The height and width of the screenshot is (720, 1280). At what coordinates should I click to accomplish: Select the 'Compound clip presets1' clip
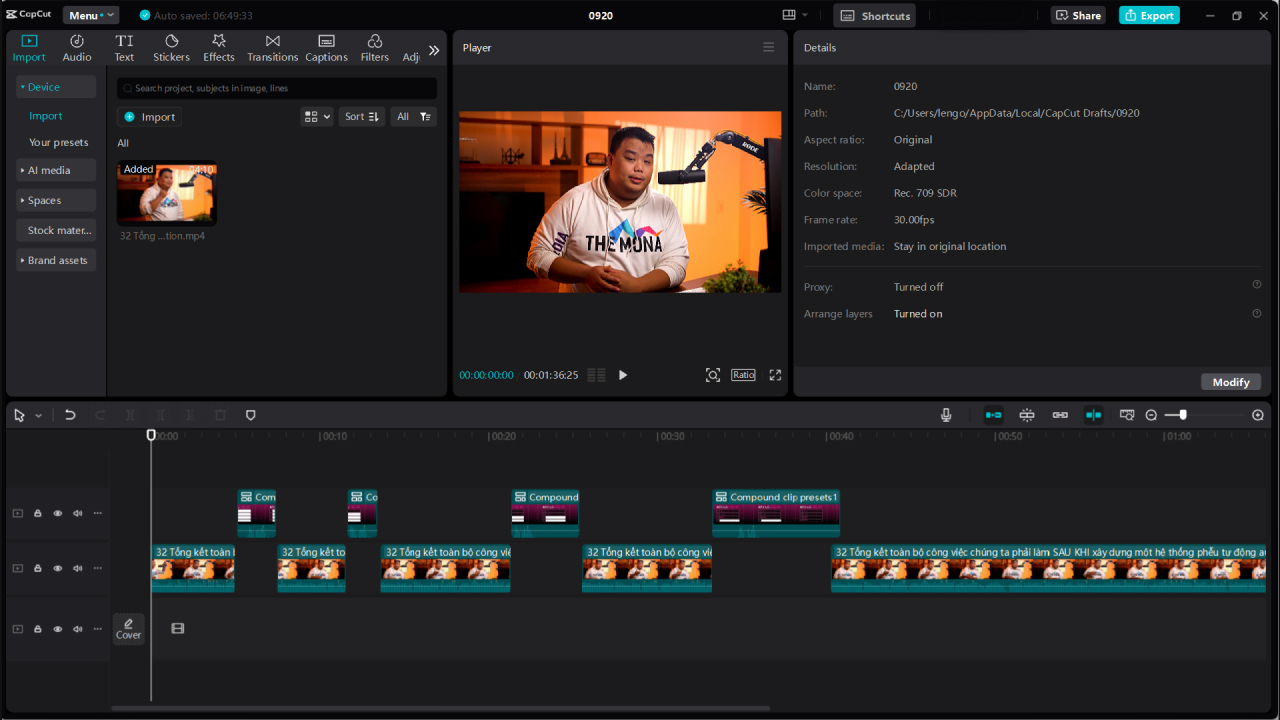[776, 513]
